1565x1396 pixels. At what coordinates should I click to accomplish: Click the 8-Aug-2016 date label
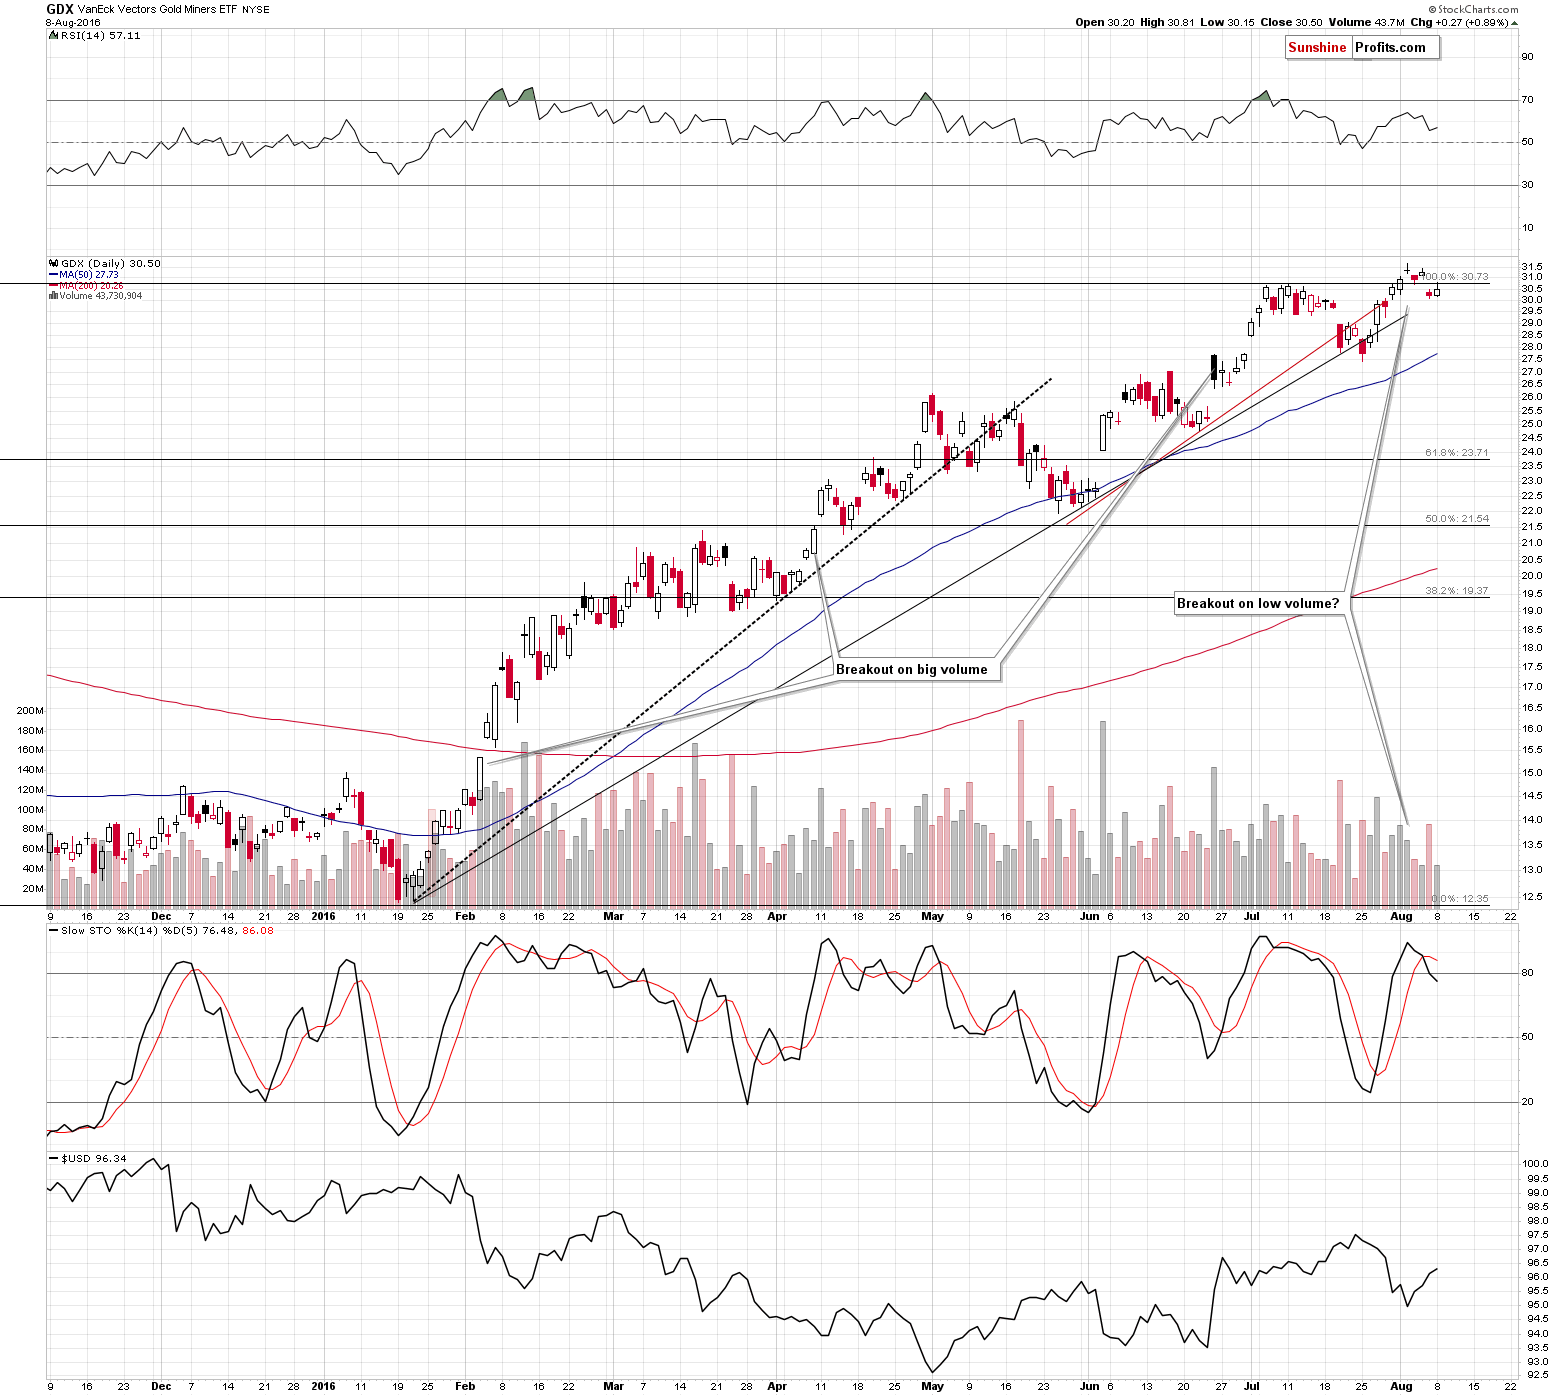point(73,22)
